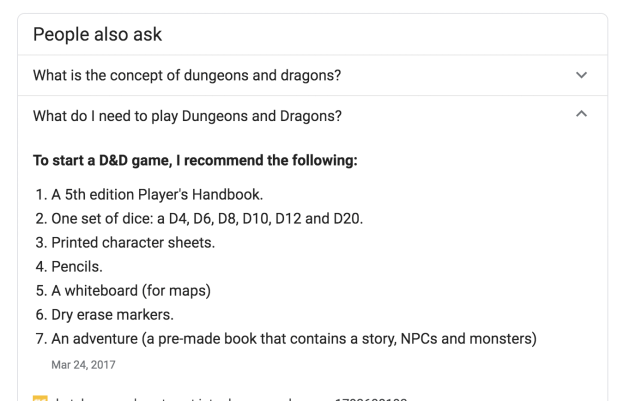Click the 'People also ask' heading

(x=98, y=34)
